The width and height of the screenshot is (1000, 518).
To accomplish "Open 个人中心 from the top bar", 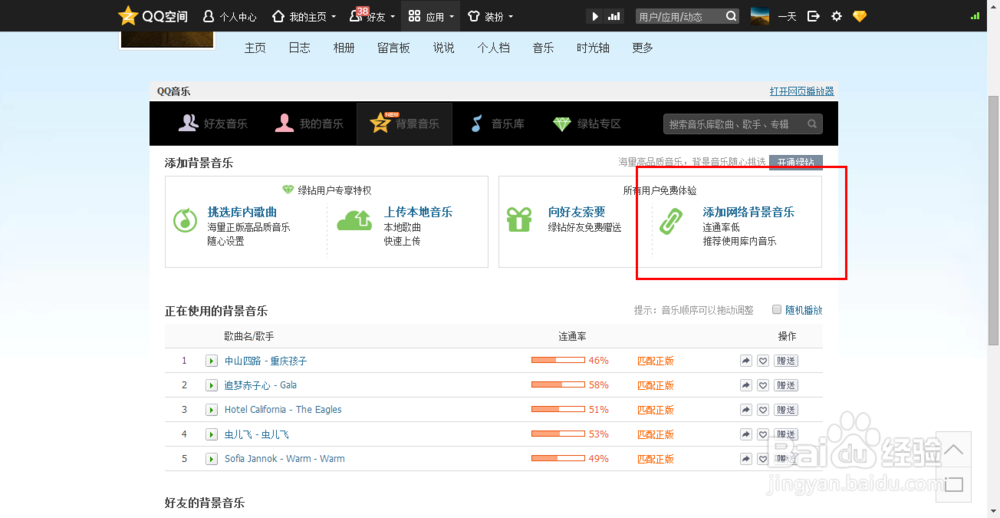I will tap(229, 17).
